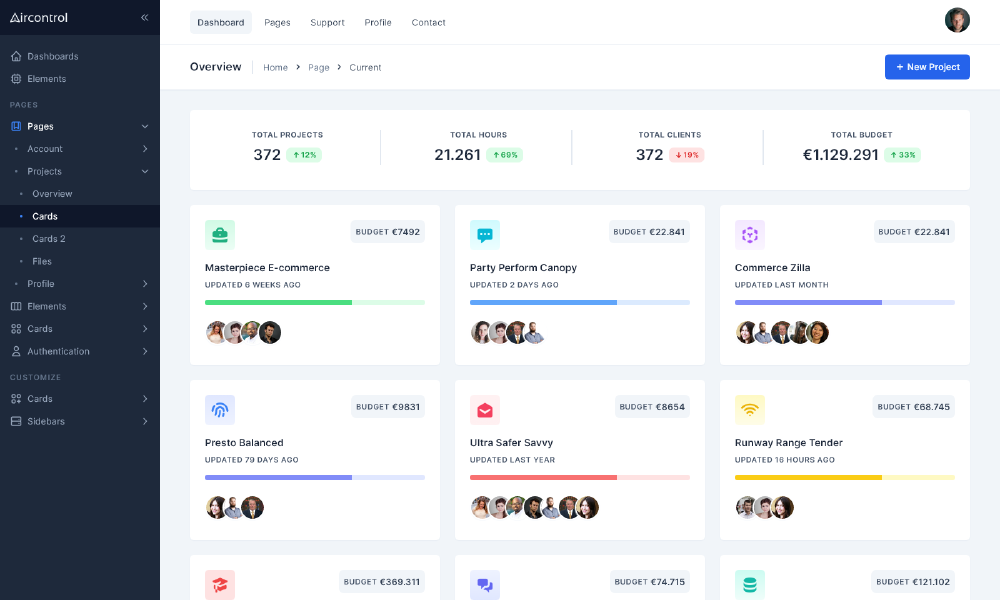Open the Support tab in top navigation
The height and width of the screenshot is (600, 1000).
[x=327, y=22]
